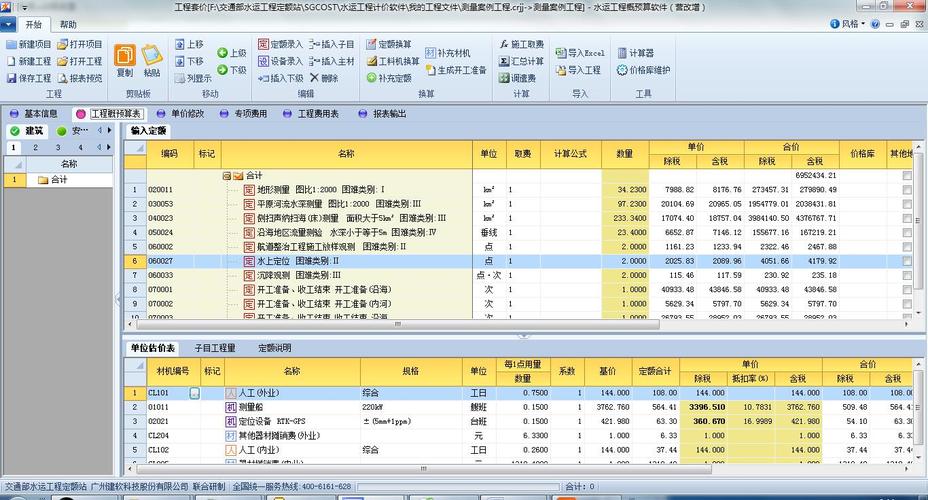Image resolution: width=928 pixels, height=500 pixels.
Task: Move row up with 上移
Action: tap(180, 44)
